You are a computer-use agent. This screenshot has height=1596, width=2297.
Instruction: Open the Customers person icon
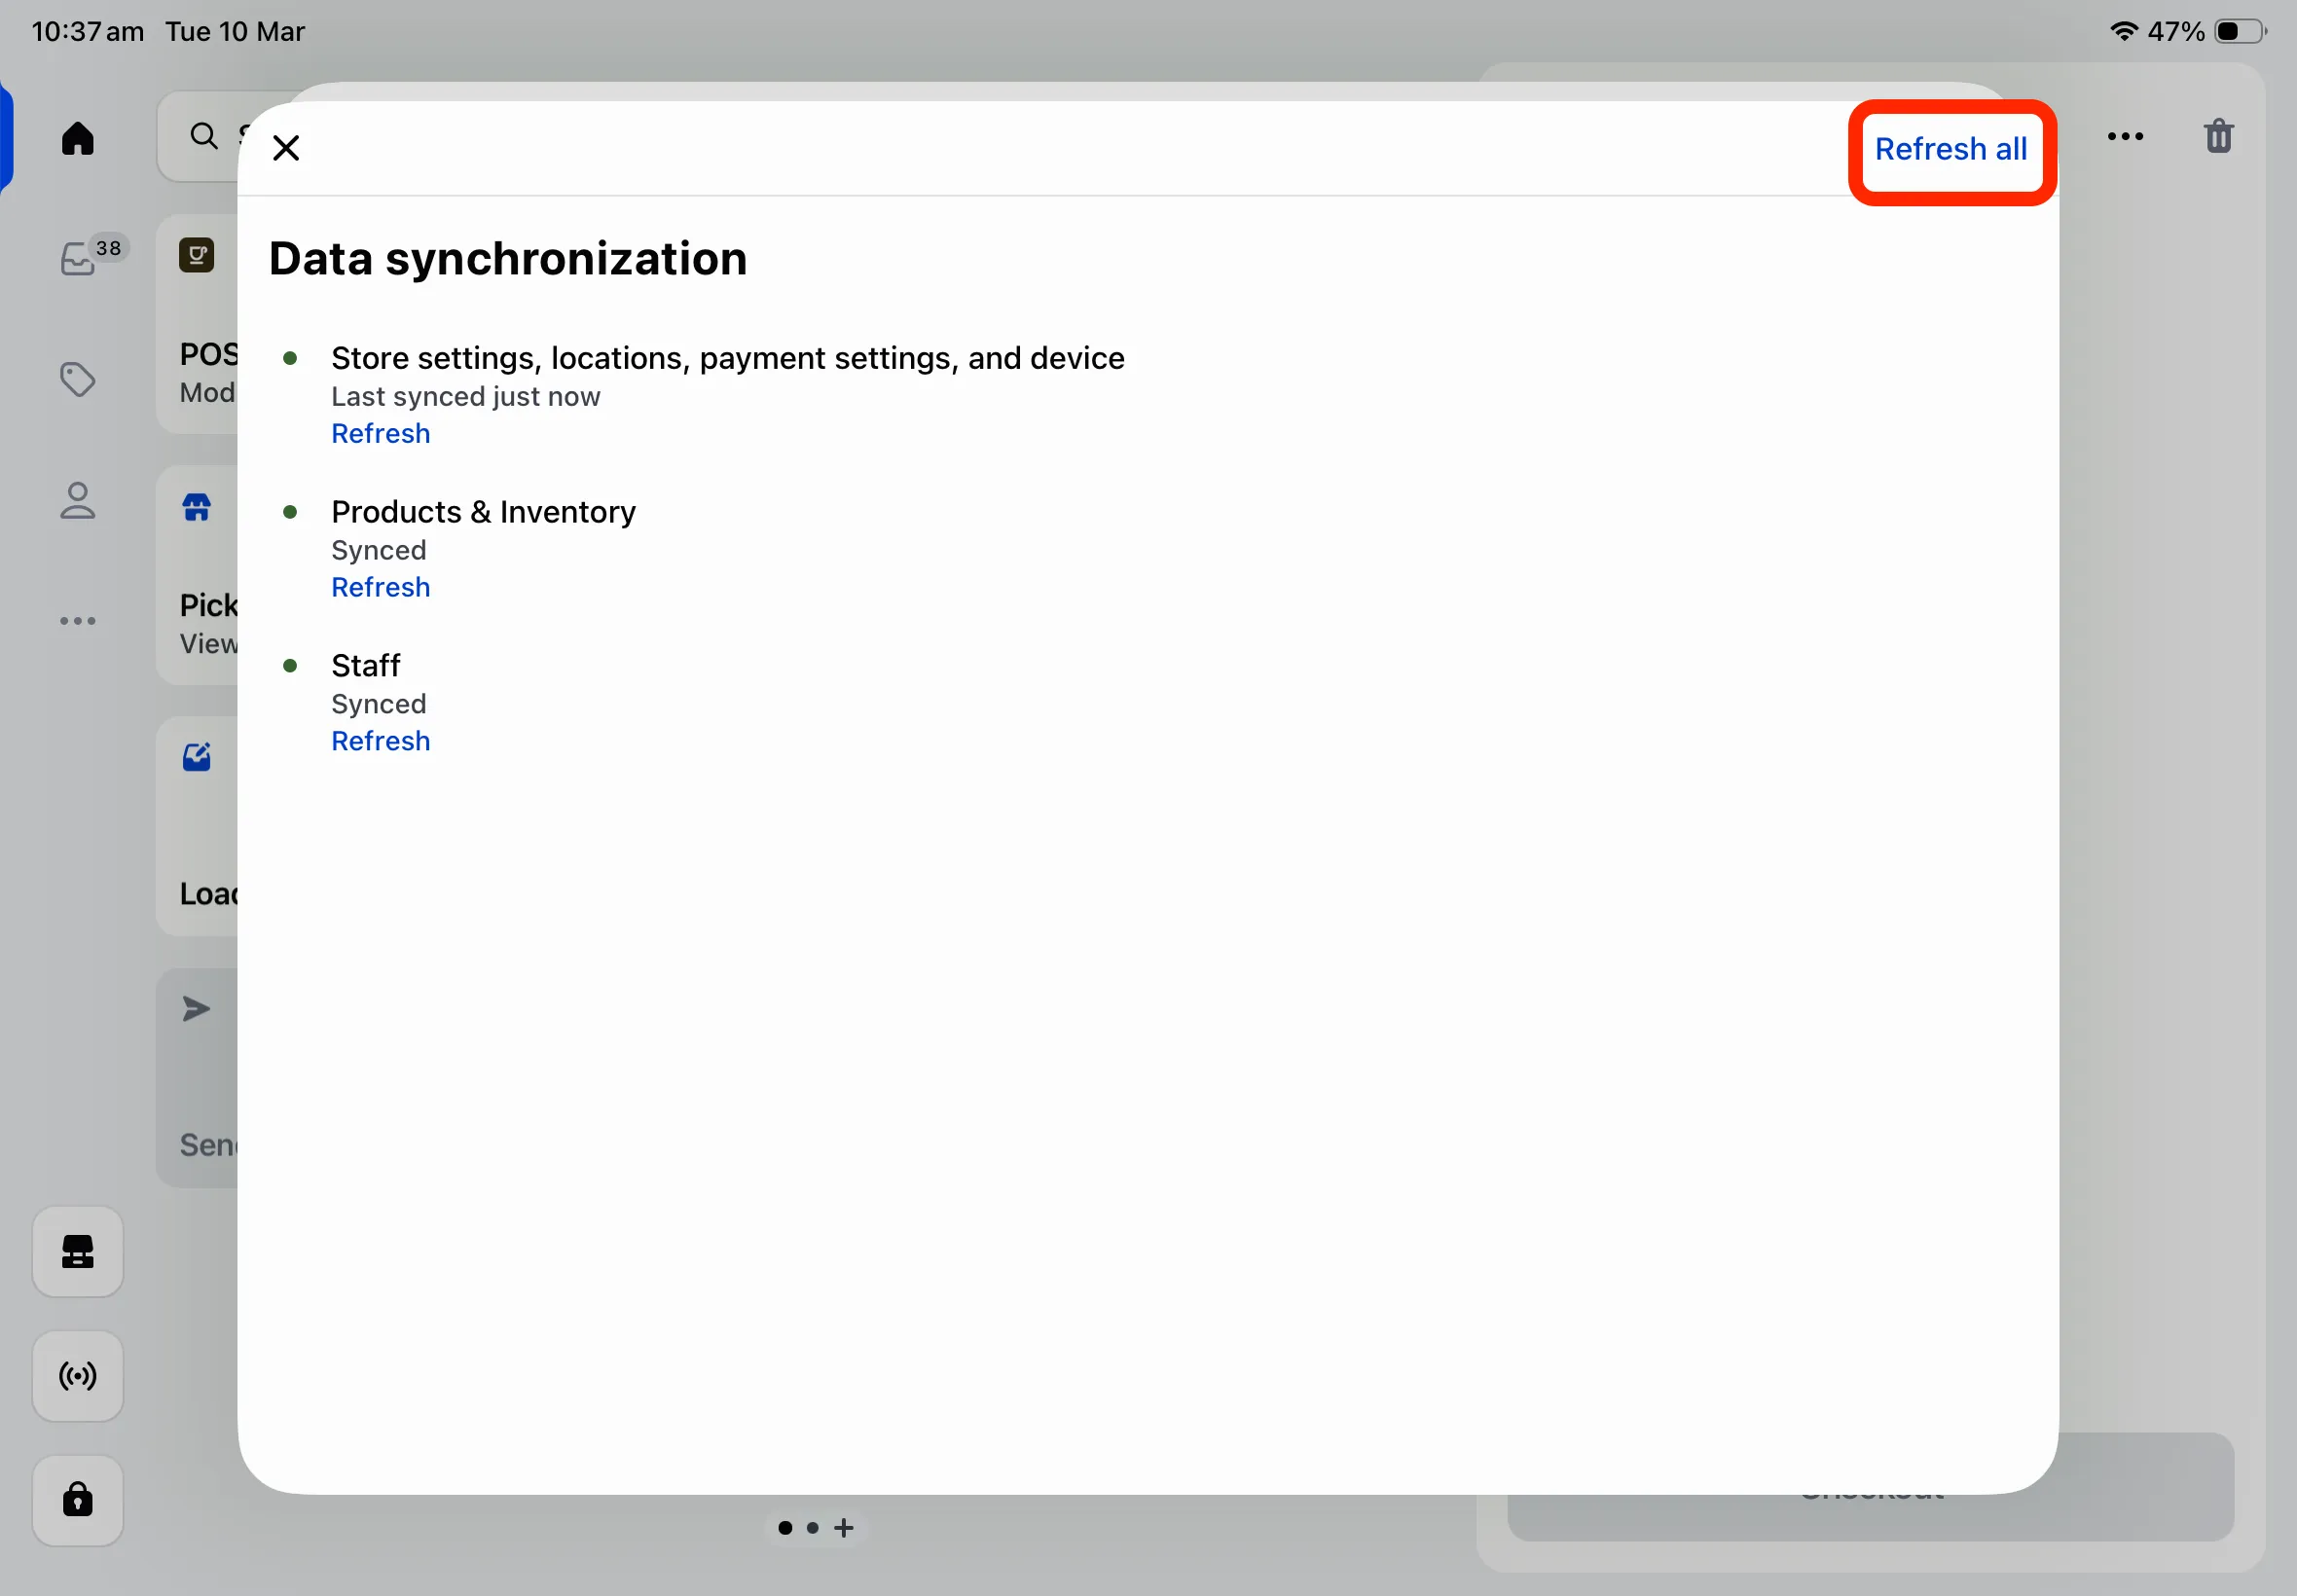click(77, 500)
